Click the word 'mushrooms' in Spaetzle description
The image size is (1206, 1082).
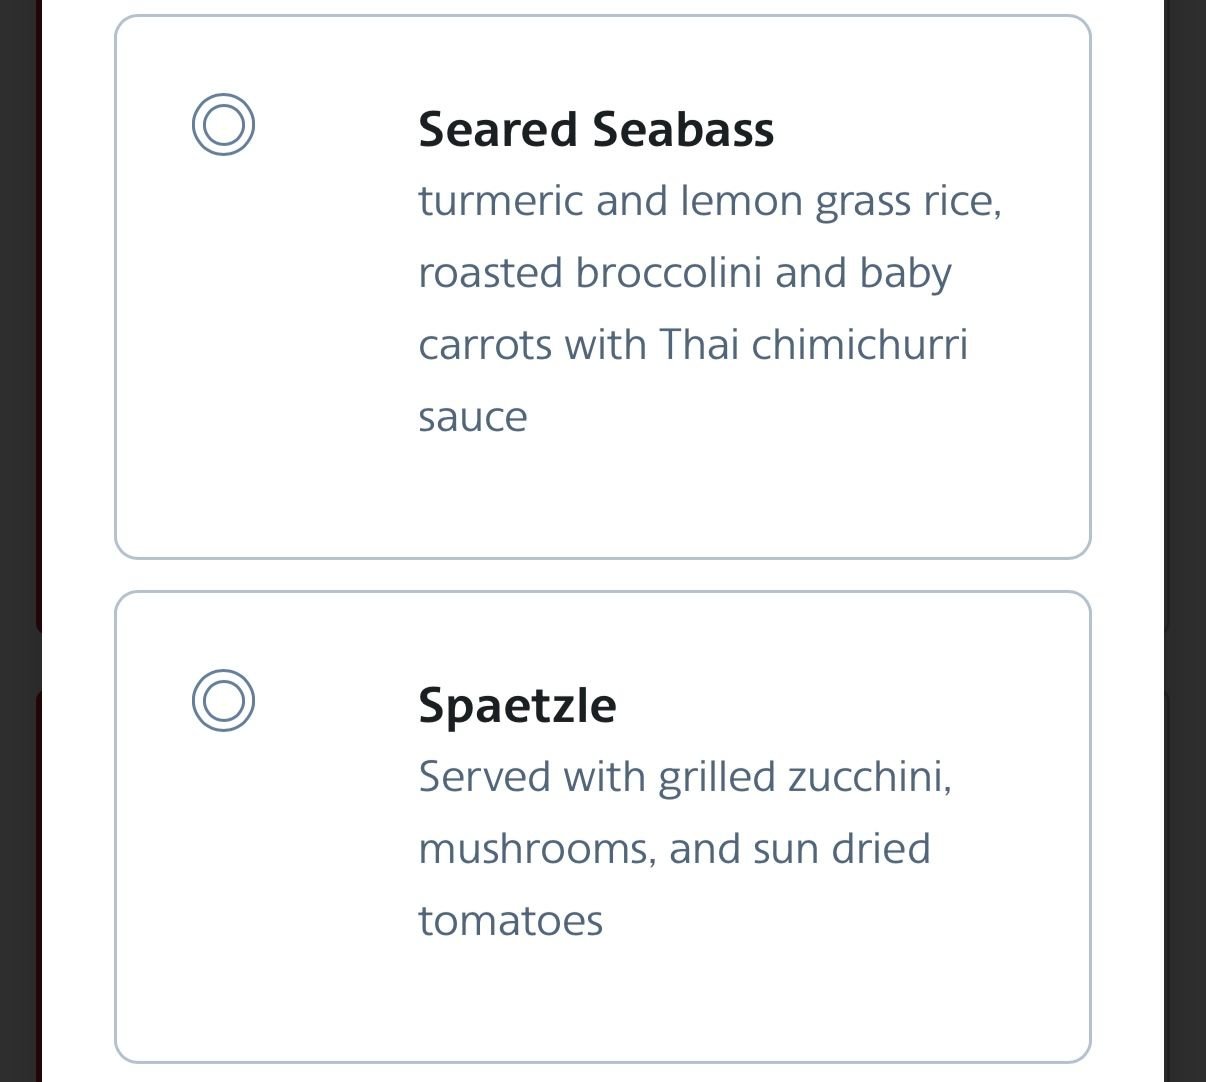tap(536, 849)
